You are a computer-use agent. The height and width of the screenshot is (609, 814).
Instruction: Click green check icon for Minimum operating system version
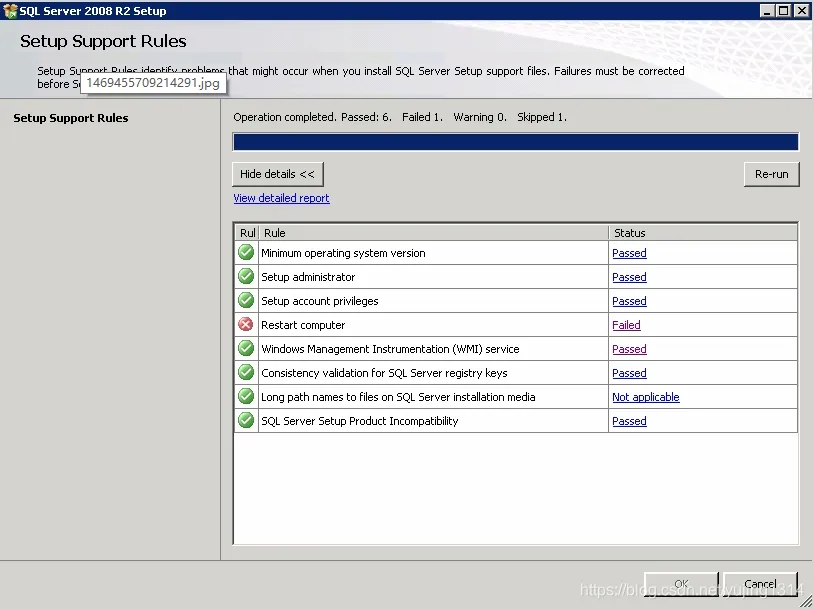click(x=246, y=252)
